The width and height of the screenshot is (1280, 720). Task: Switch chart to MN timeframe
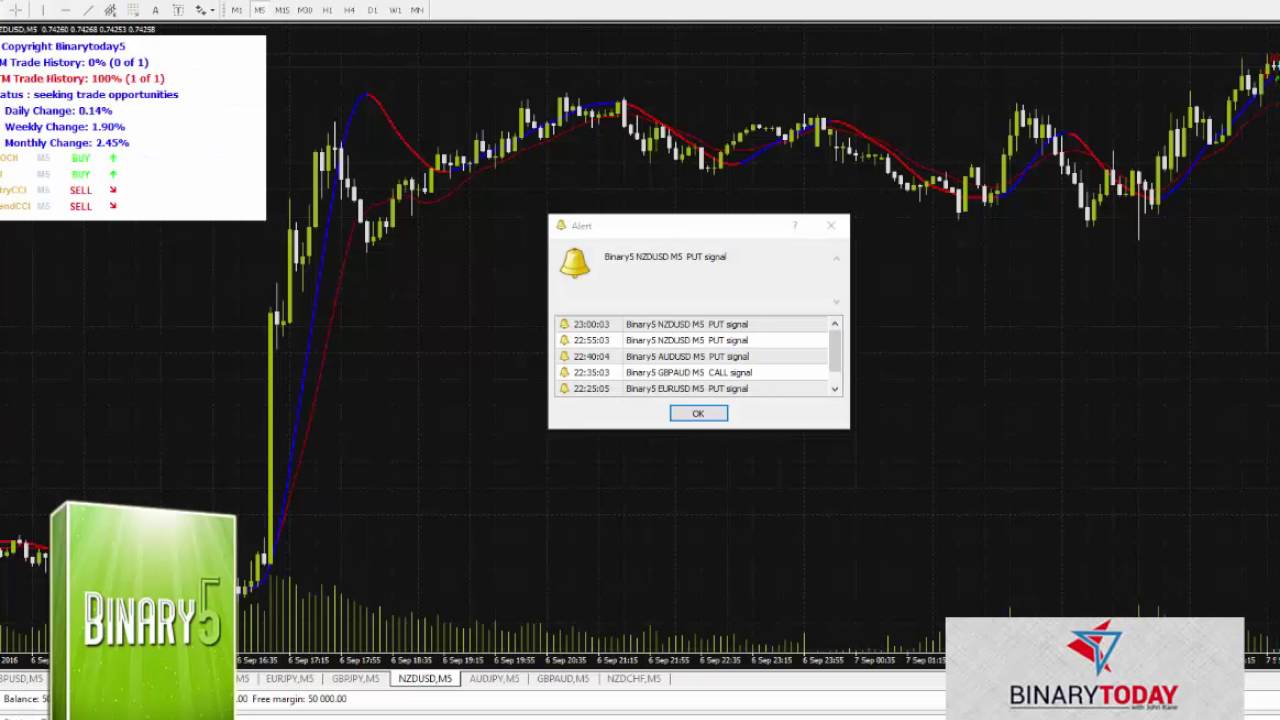click(417, 10)
